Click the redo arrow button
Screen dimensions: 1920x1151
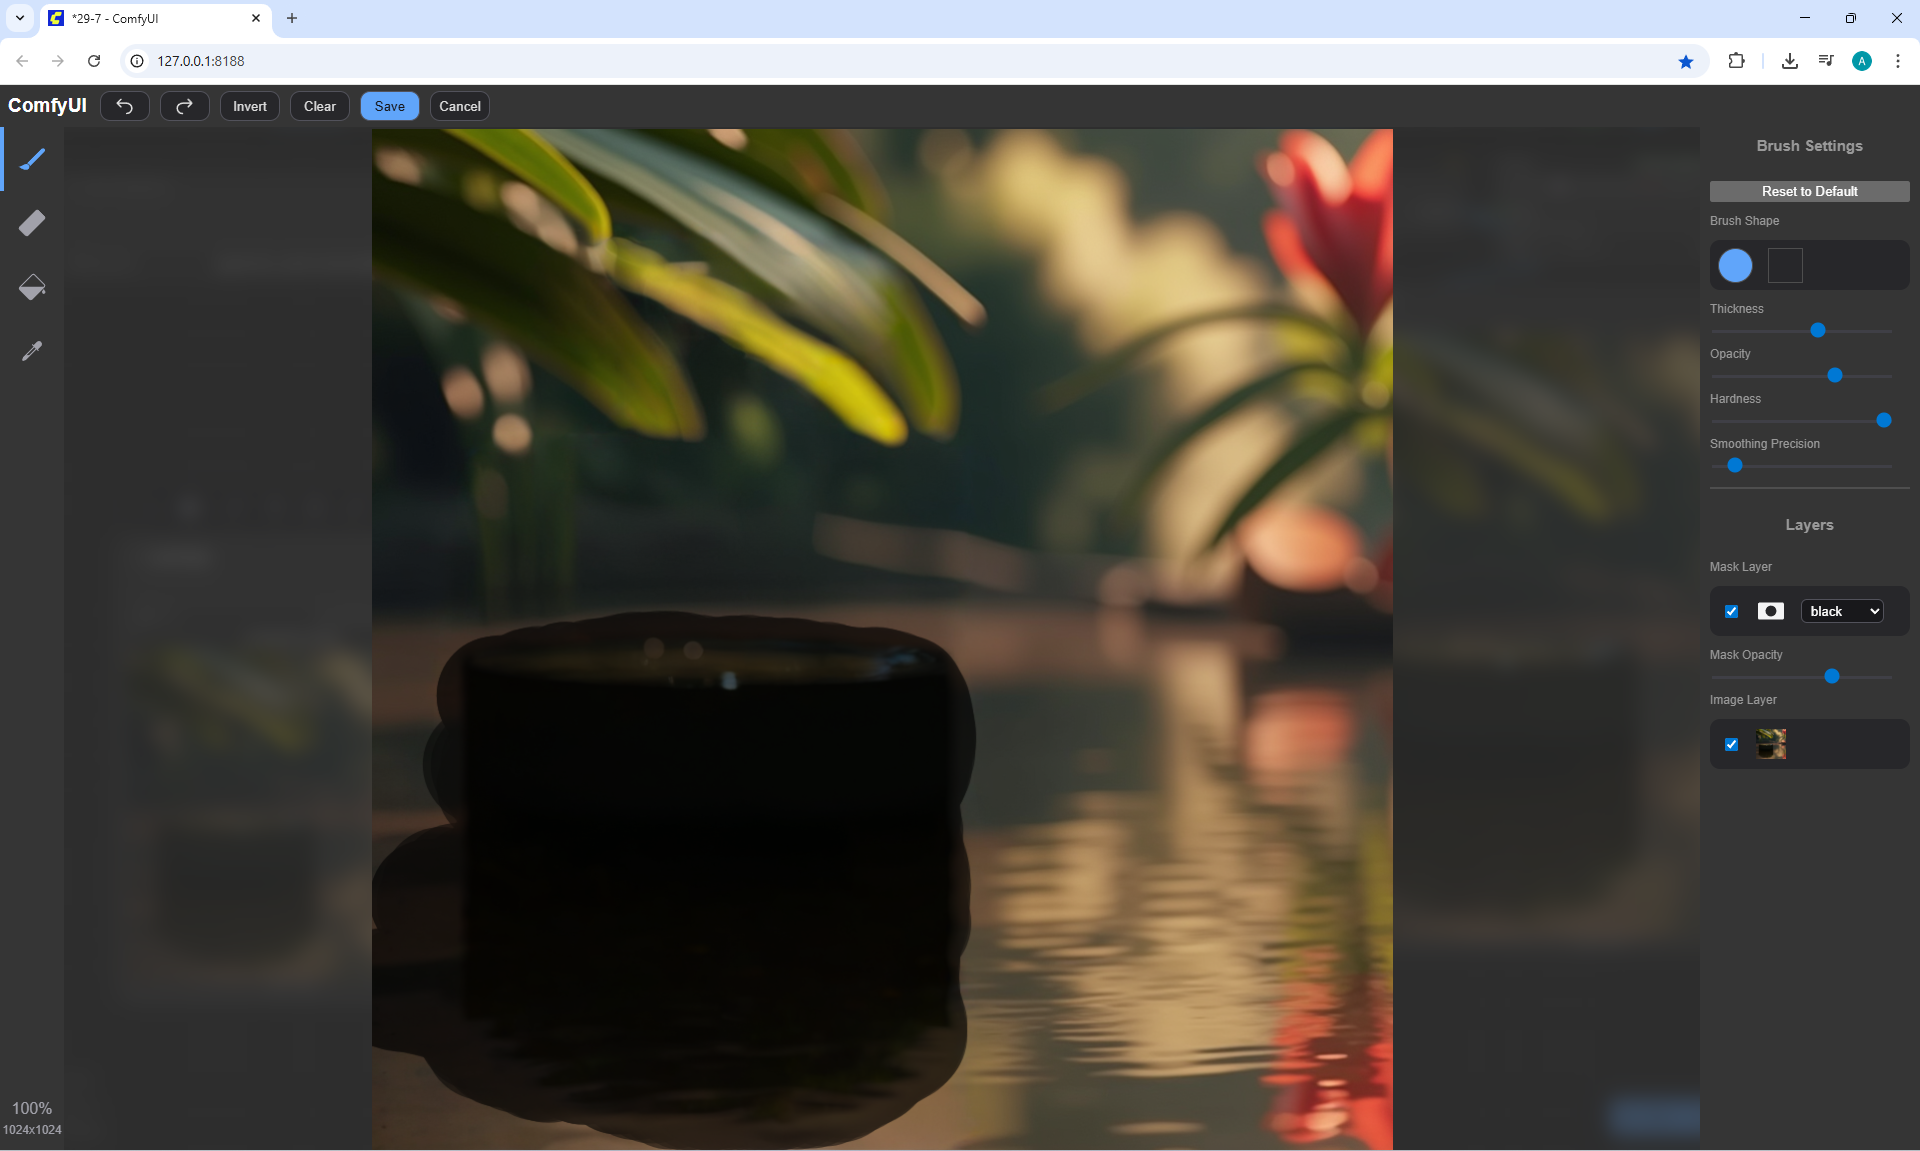click(x=184, y=106)
